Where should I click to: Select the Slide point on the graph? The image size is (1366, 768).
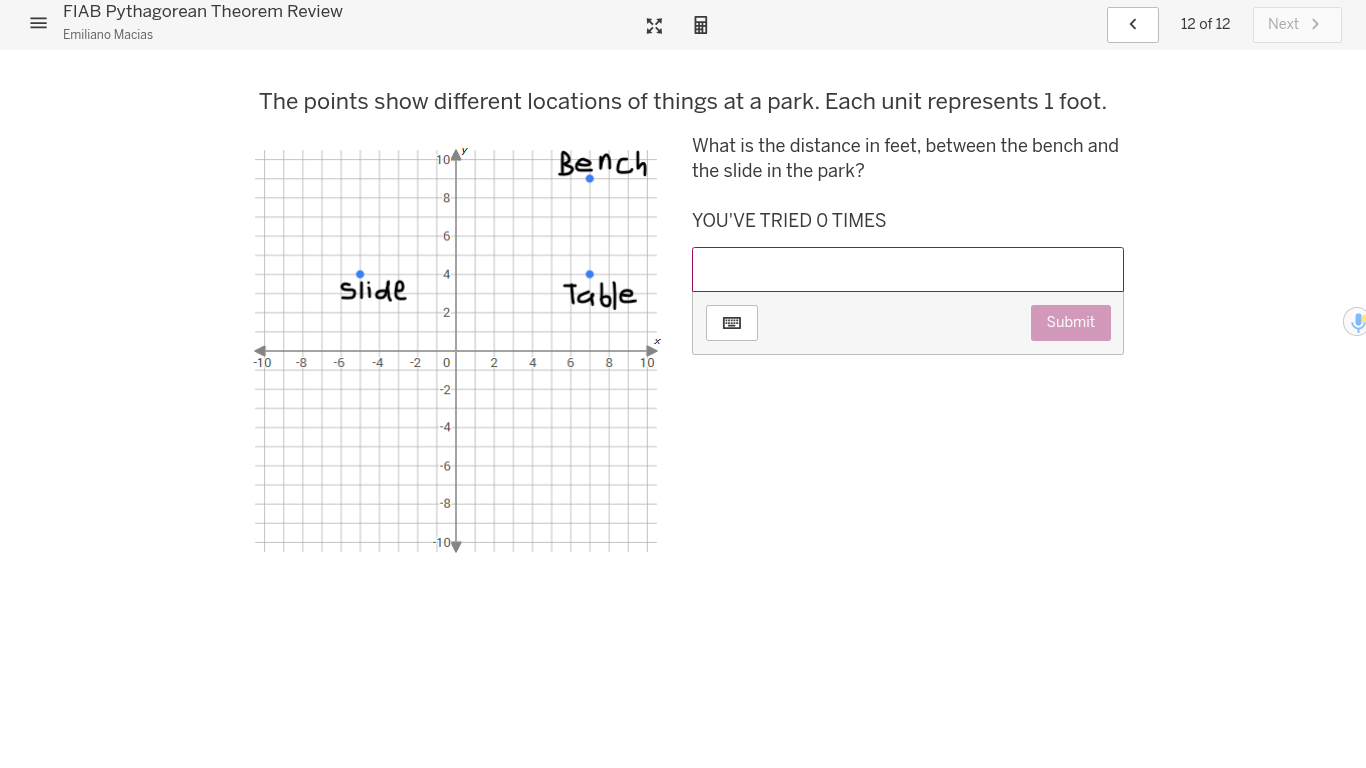(x=360, y=272)
